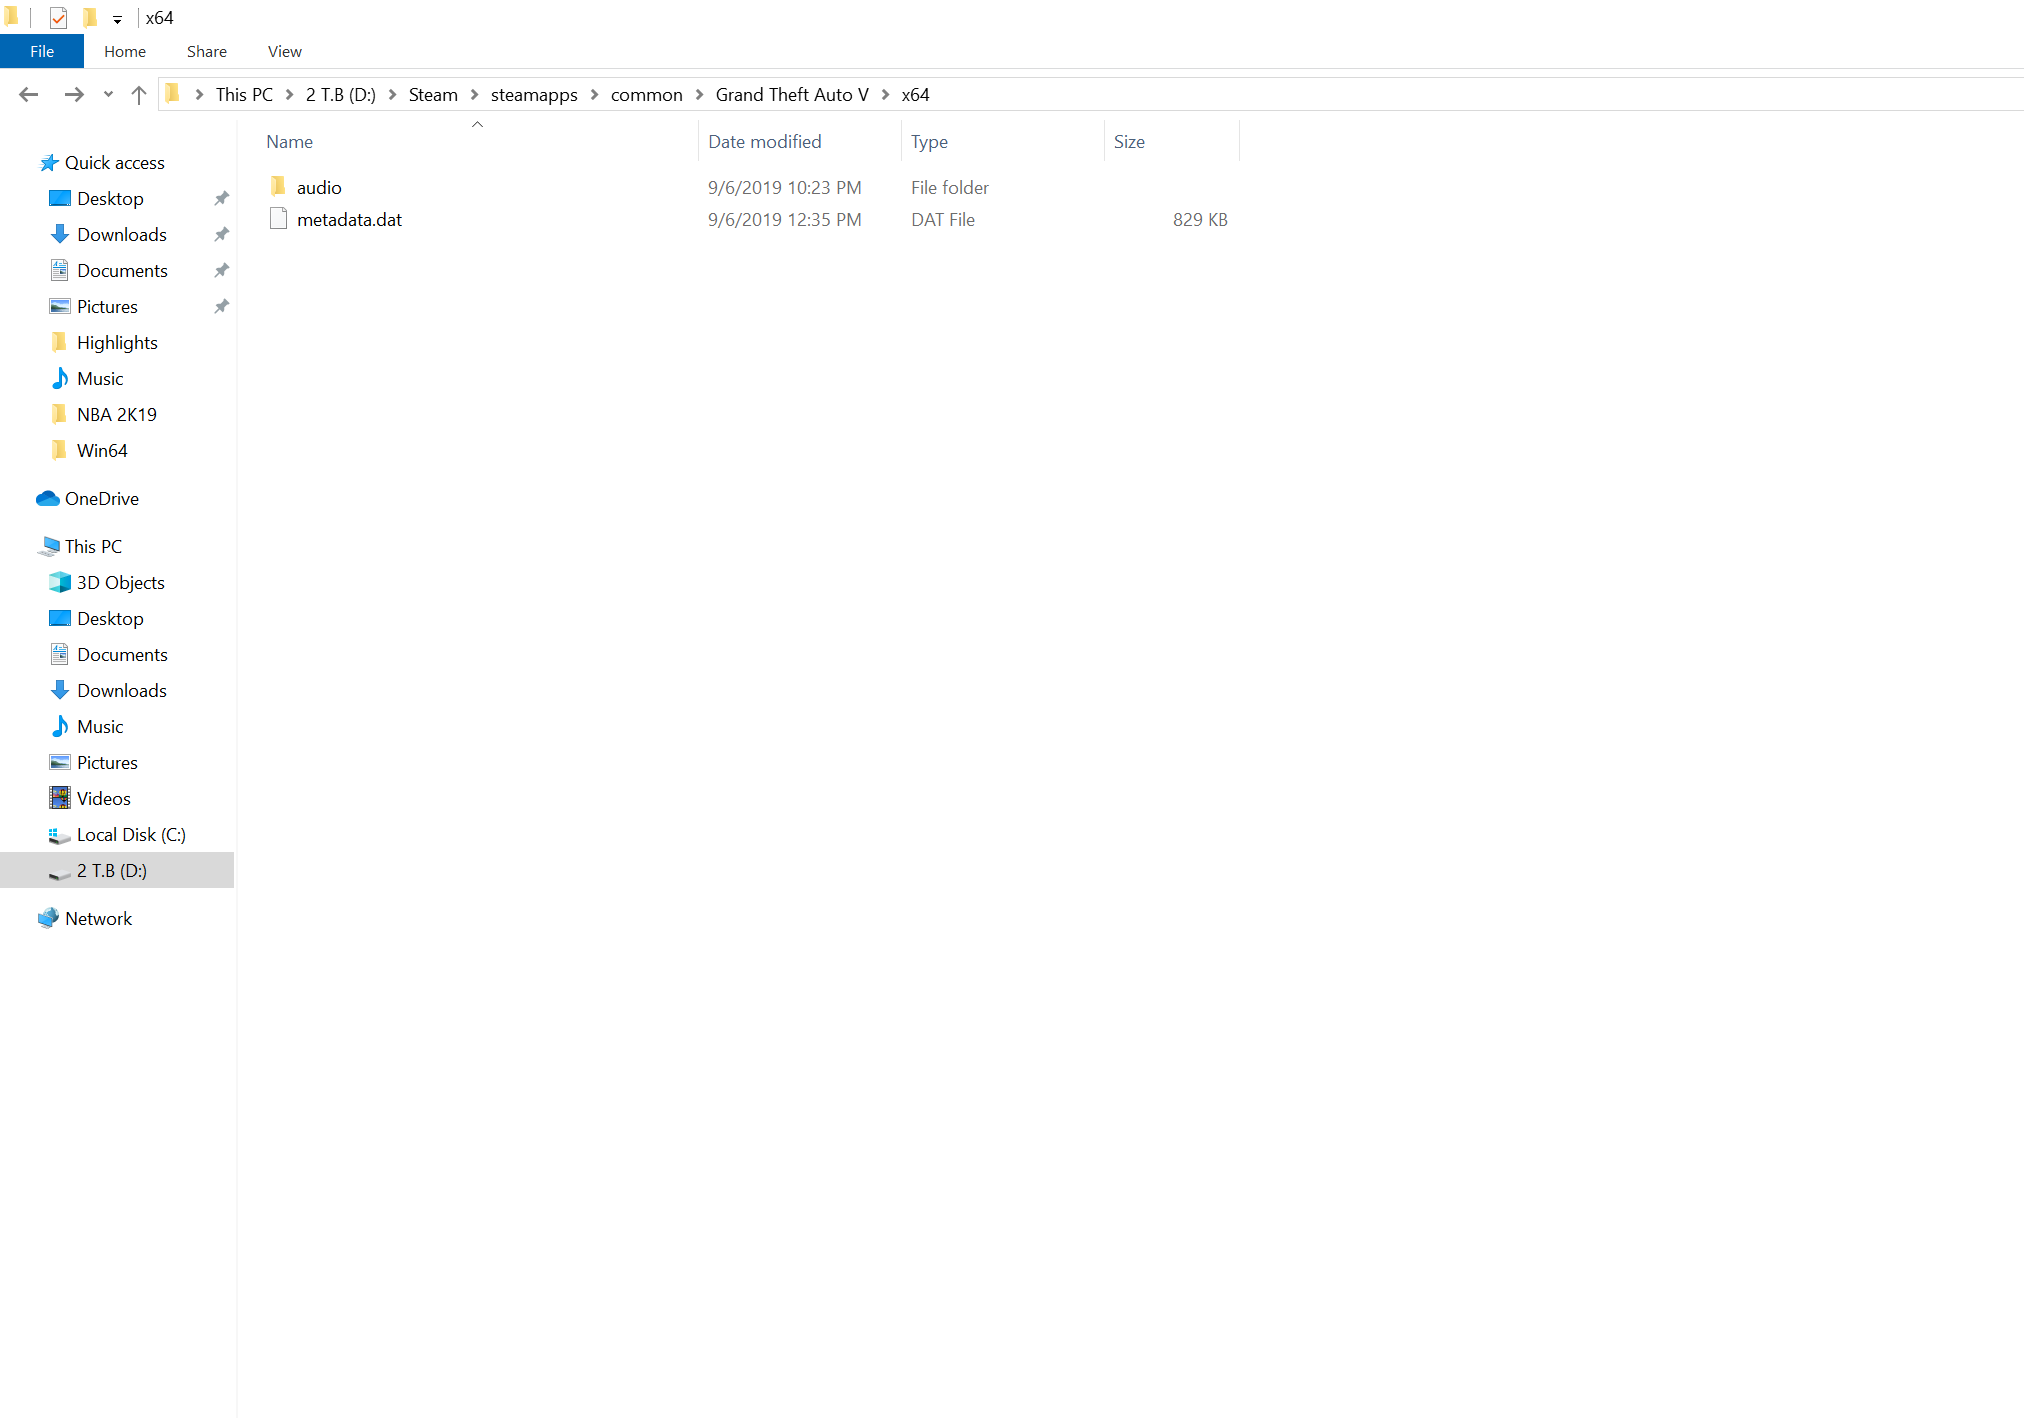Open the NBA 2K19 quick access folder
The height and width of the screenshot is (1418, 2024).
(116, 415)
